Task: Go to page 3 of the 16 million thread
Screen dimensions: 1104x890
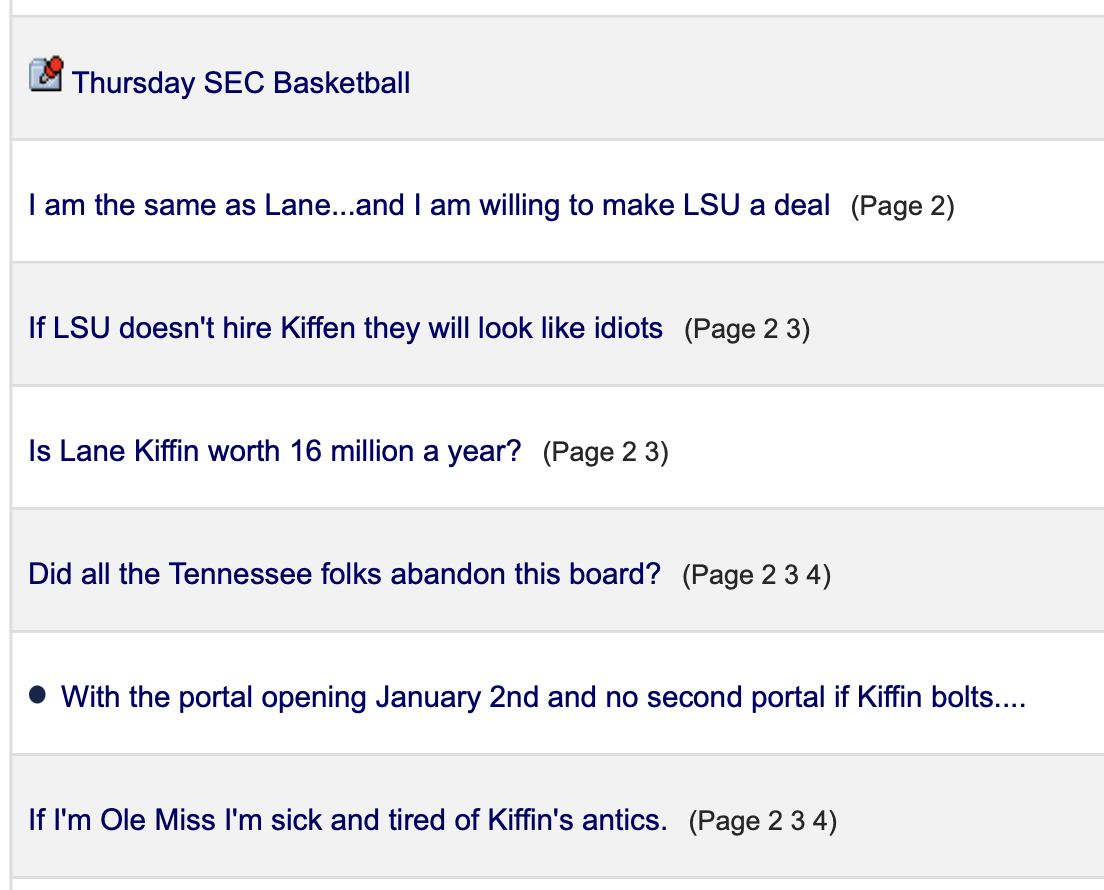Action: point(651,453)
